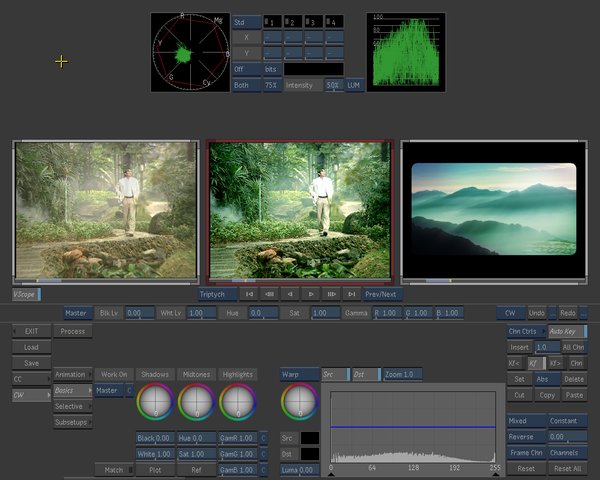Open the Triptych view dropdown
Viewport: 600px width, 480px height.
[x=218, y=294]
